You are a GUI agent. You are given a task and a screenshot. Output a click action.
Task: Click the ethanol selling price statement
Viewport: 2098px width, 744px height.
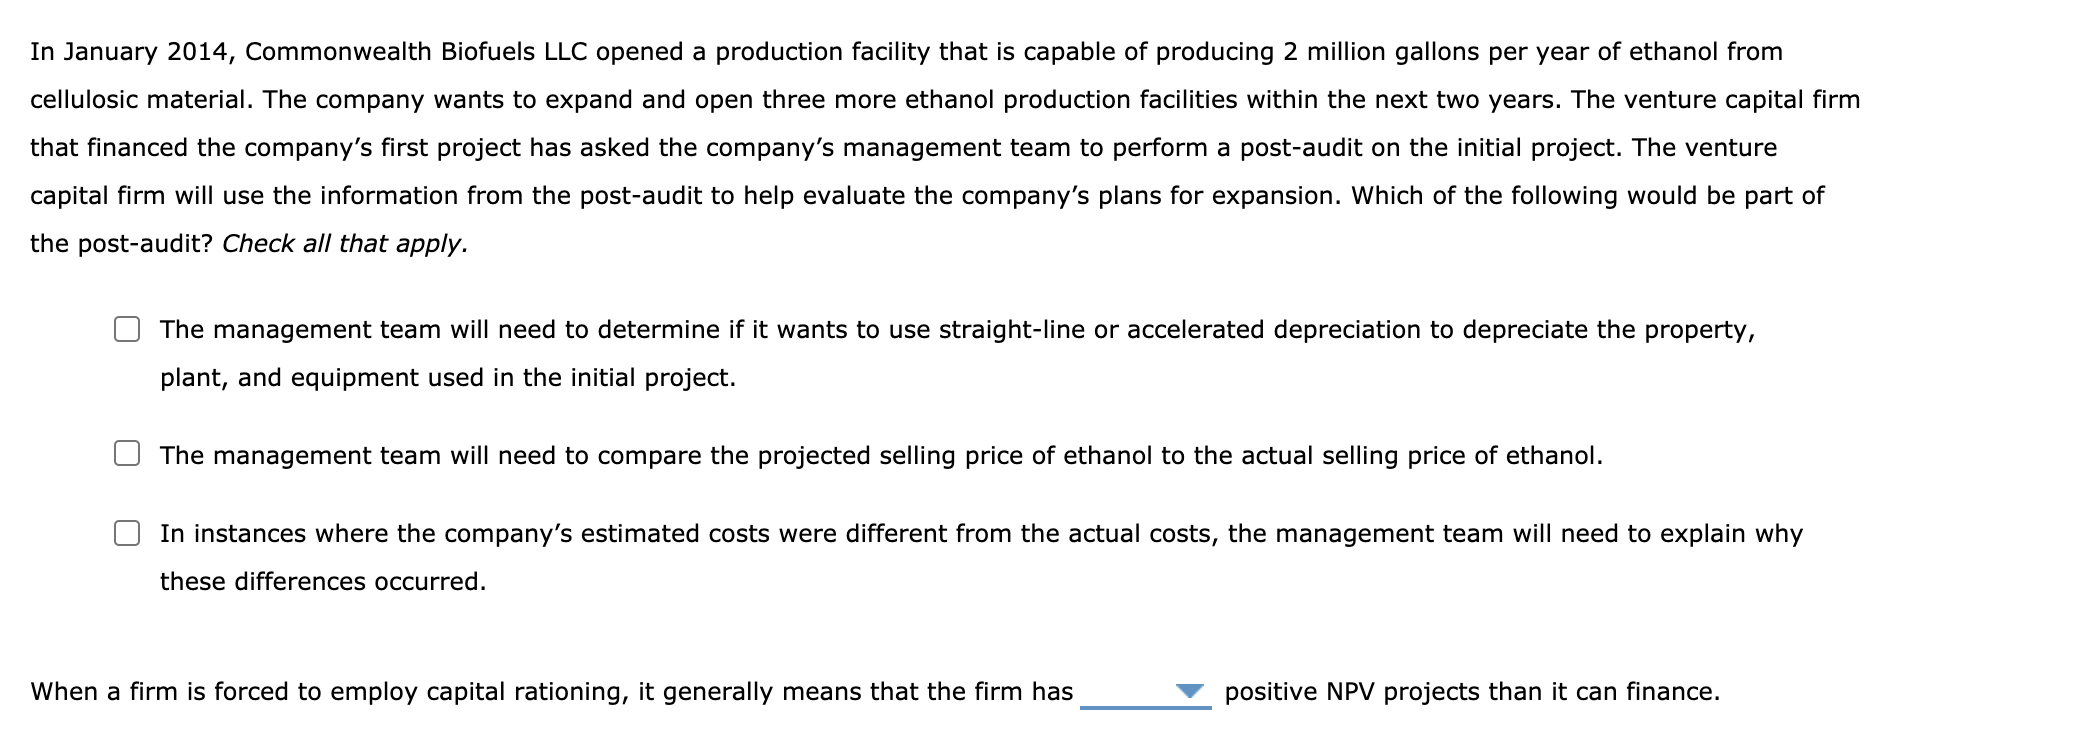(x=780, y=455)
